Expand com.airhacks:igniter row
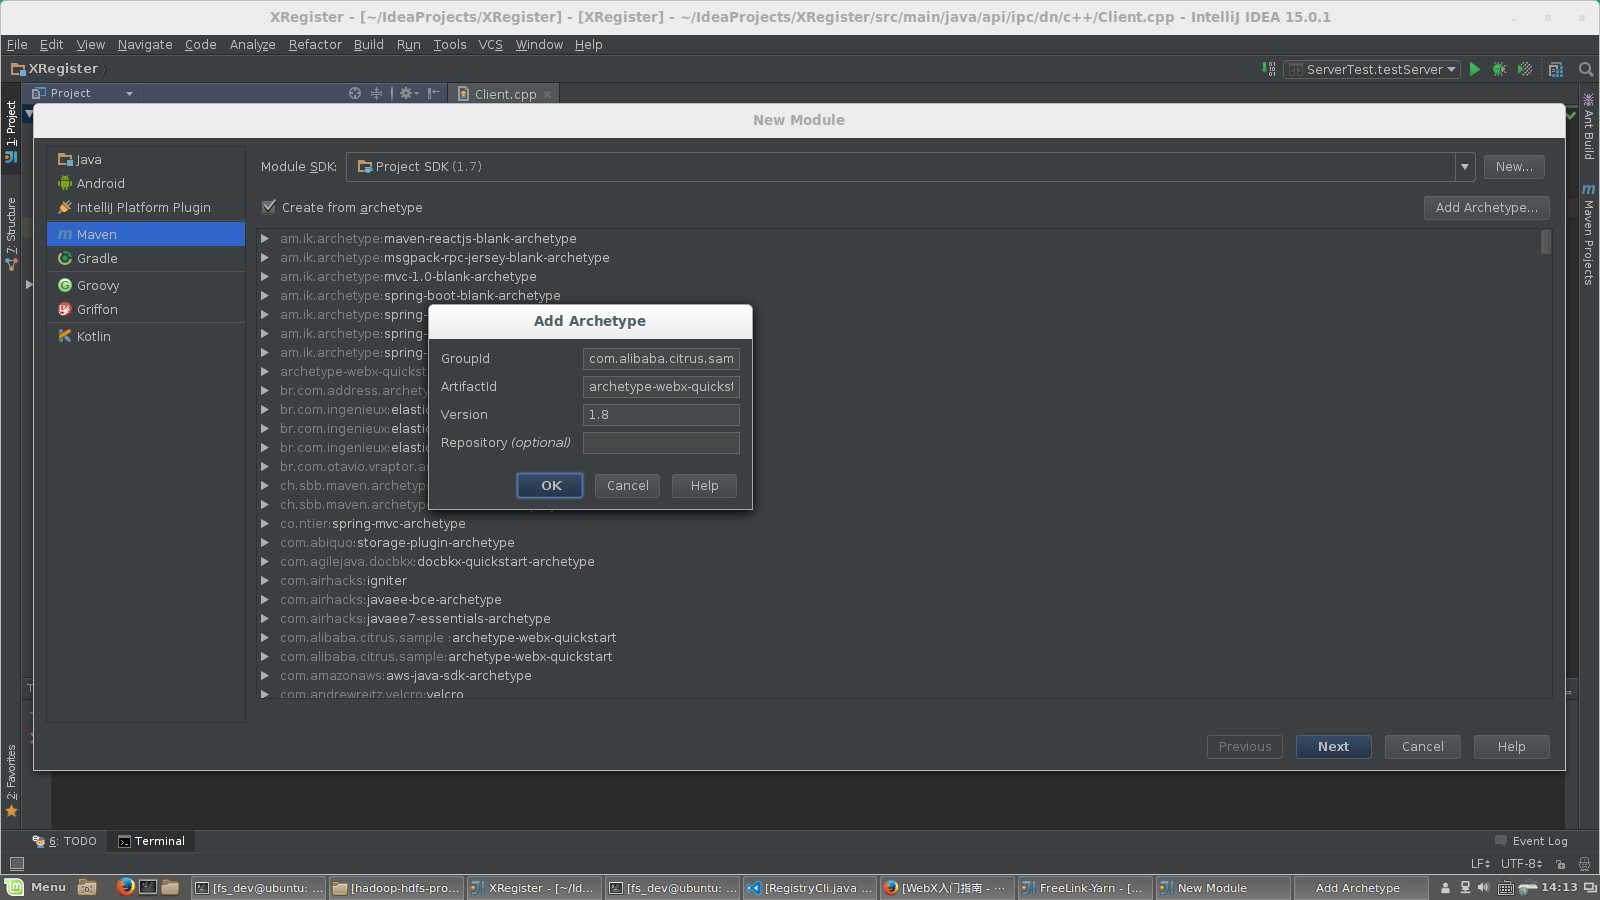Image resolution: width=1600 pixels, height=900 pixels. click(x=265, y=581)
